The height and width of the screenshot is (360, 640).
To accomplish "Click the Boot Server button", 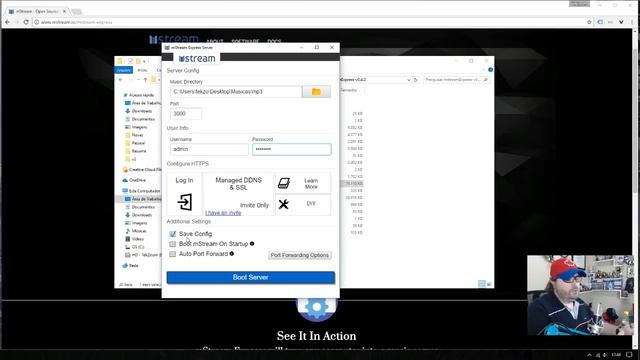I will (251, 278).
